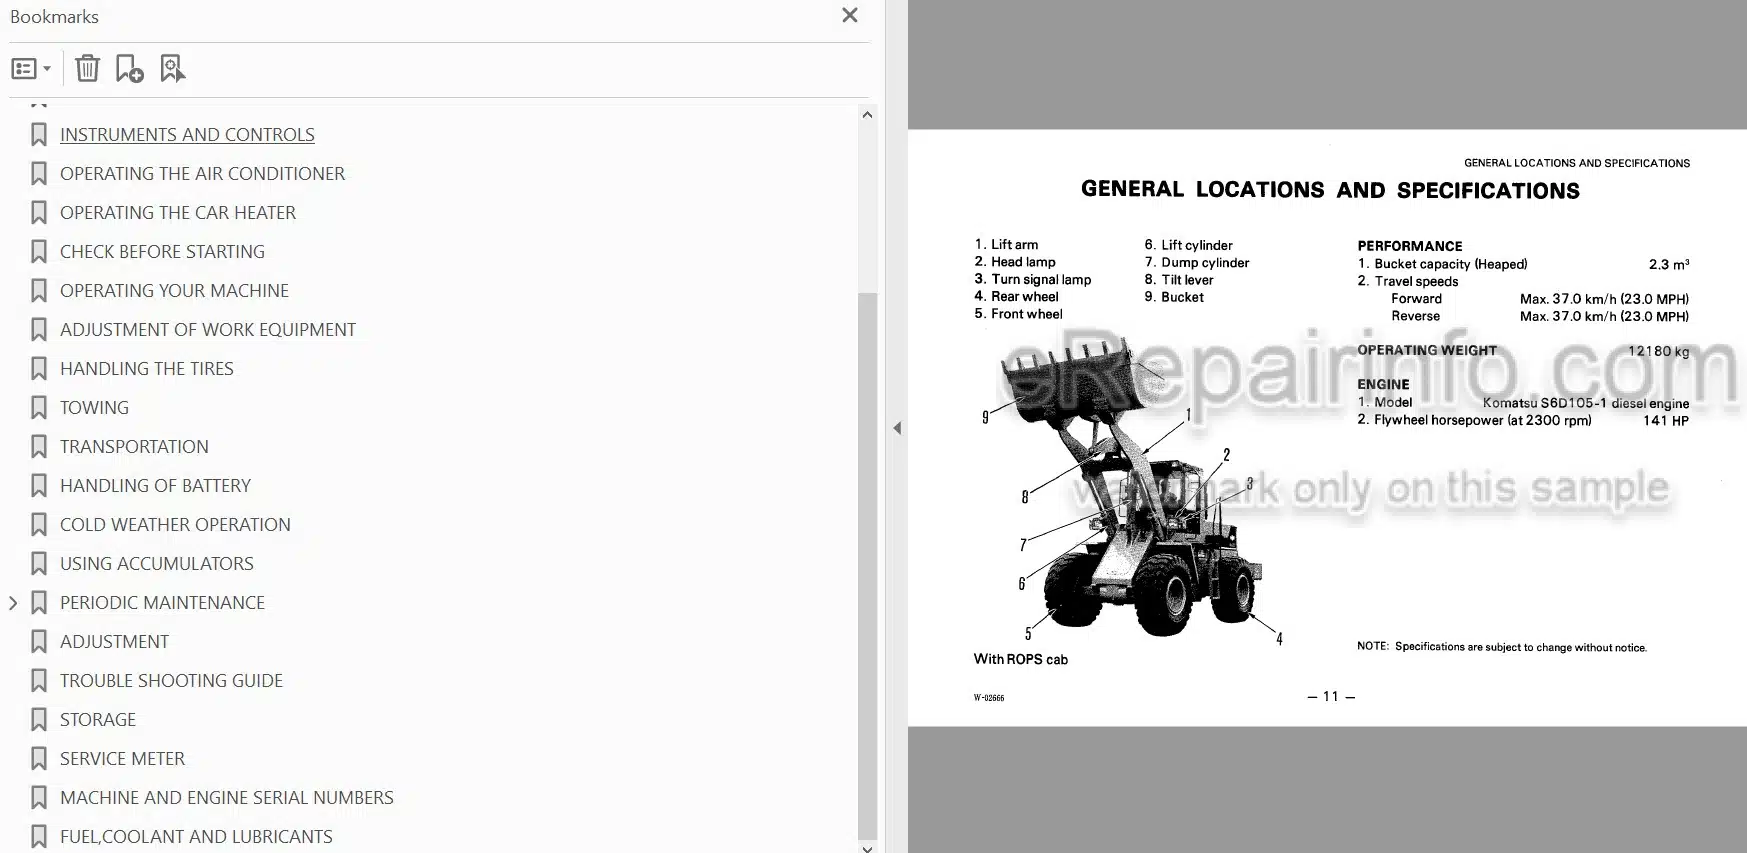This screenshot has width=1747, height=853.
Task: Select the STORAGE bookmark
Action: pyautogui.click(x=98, y=719)
